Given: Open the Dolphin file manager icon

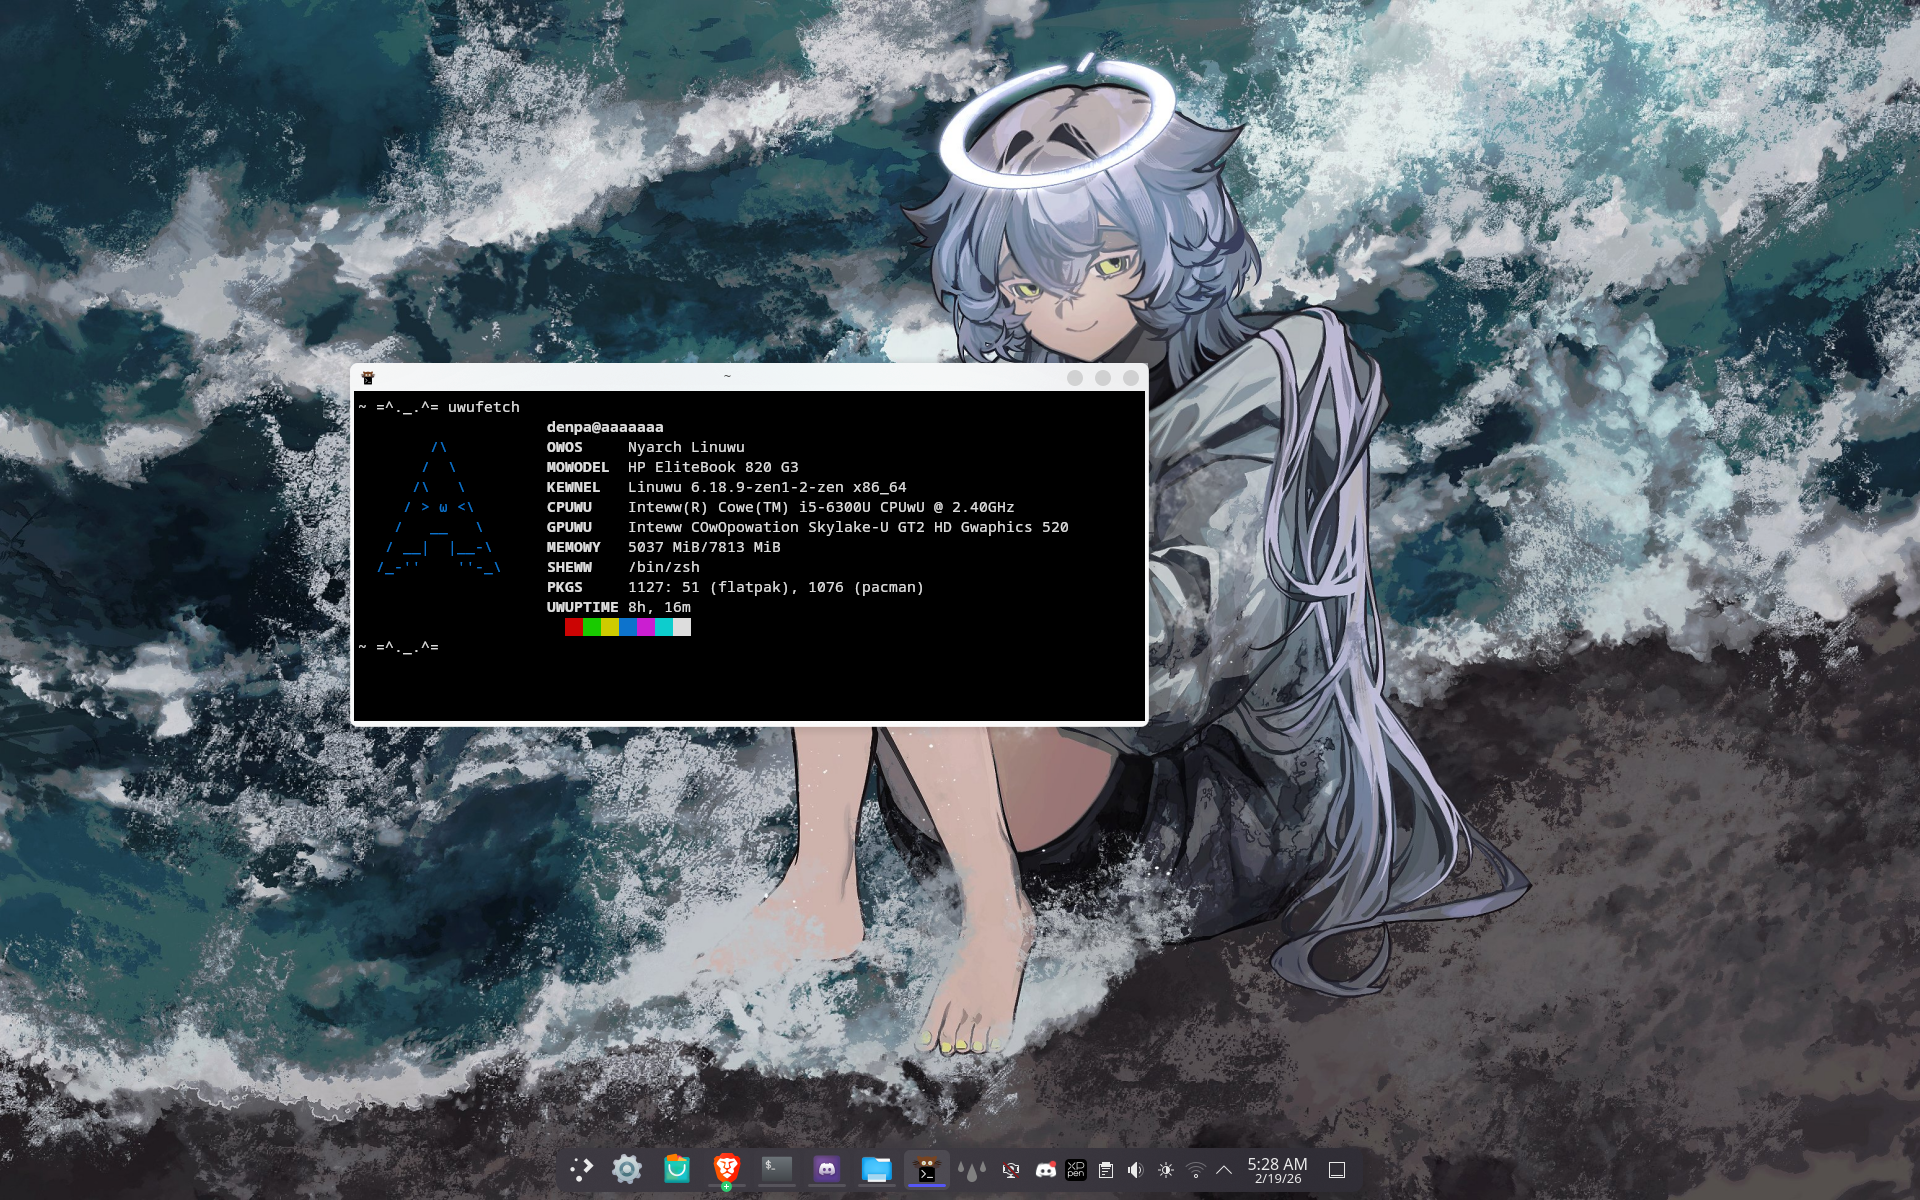Looking at the screenshot, I should (876, 1169).
